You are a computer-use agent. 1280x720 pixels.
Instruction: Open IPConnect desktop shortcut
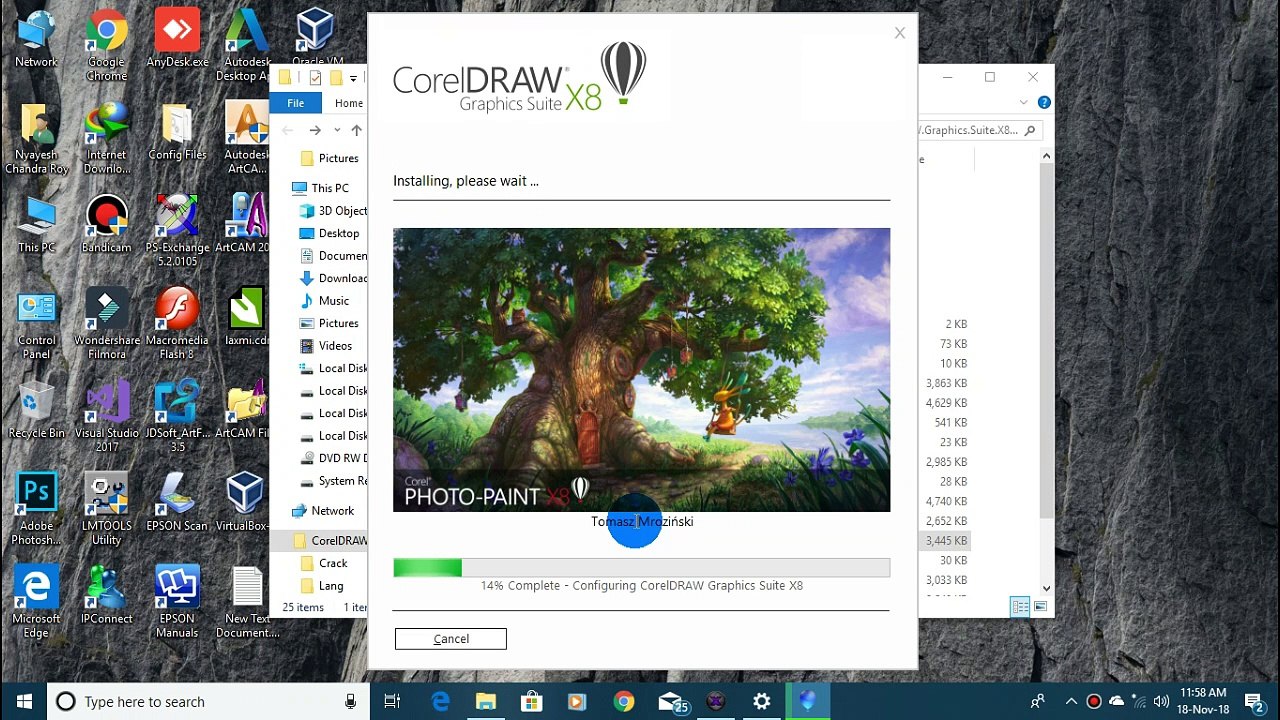point(106,595)
